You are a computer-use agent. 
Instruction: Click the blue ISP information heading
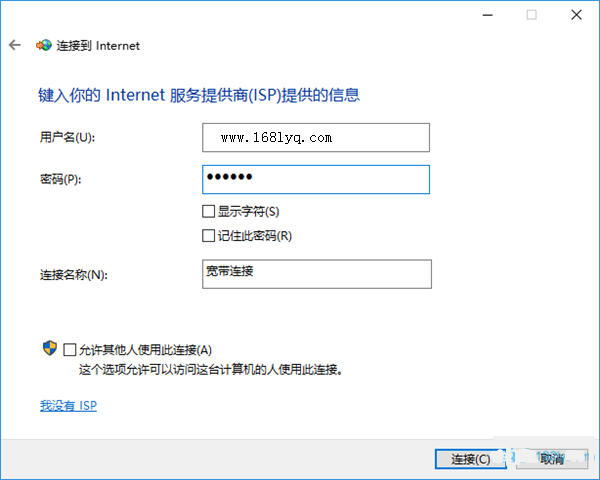199,95
